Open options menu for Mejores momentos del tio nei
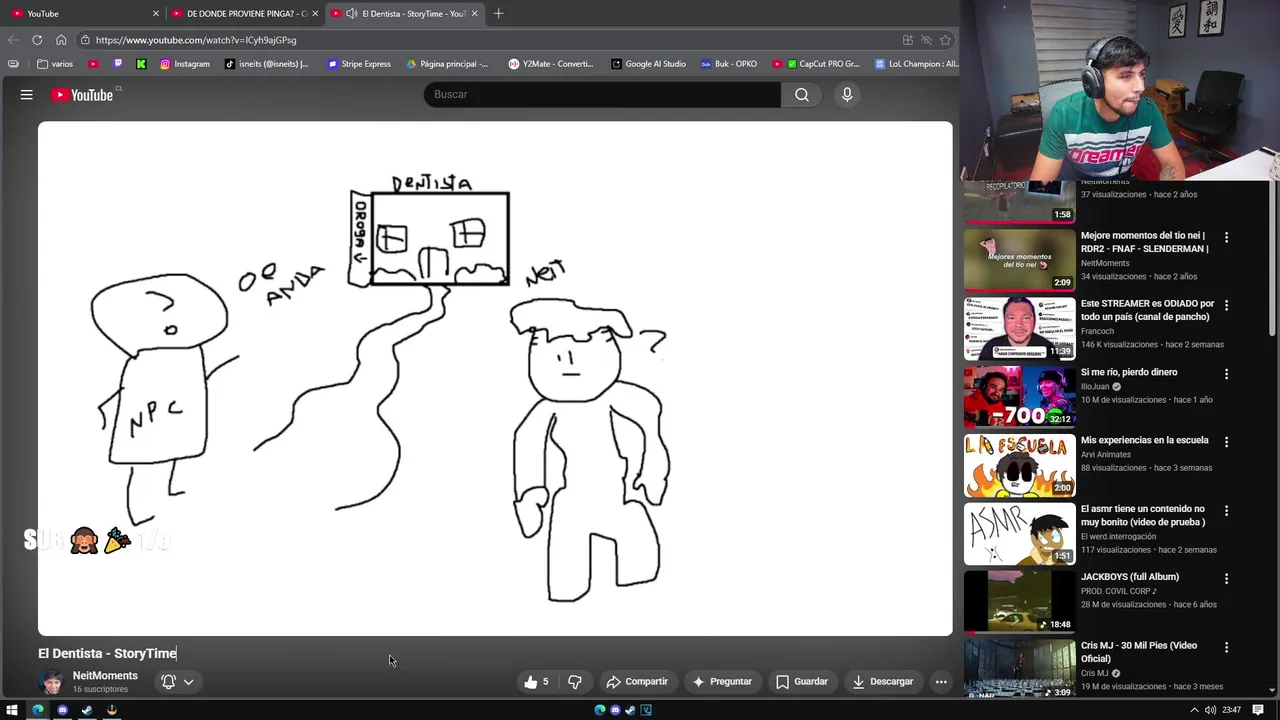Screen dimensions: 1280x720 point(1226,238)
